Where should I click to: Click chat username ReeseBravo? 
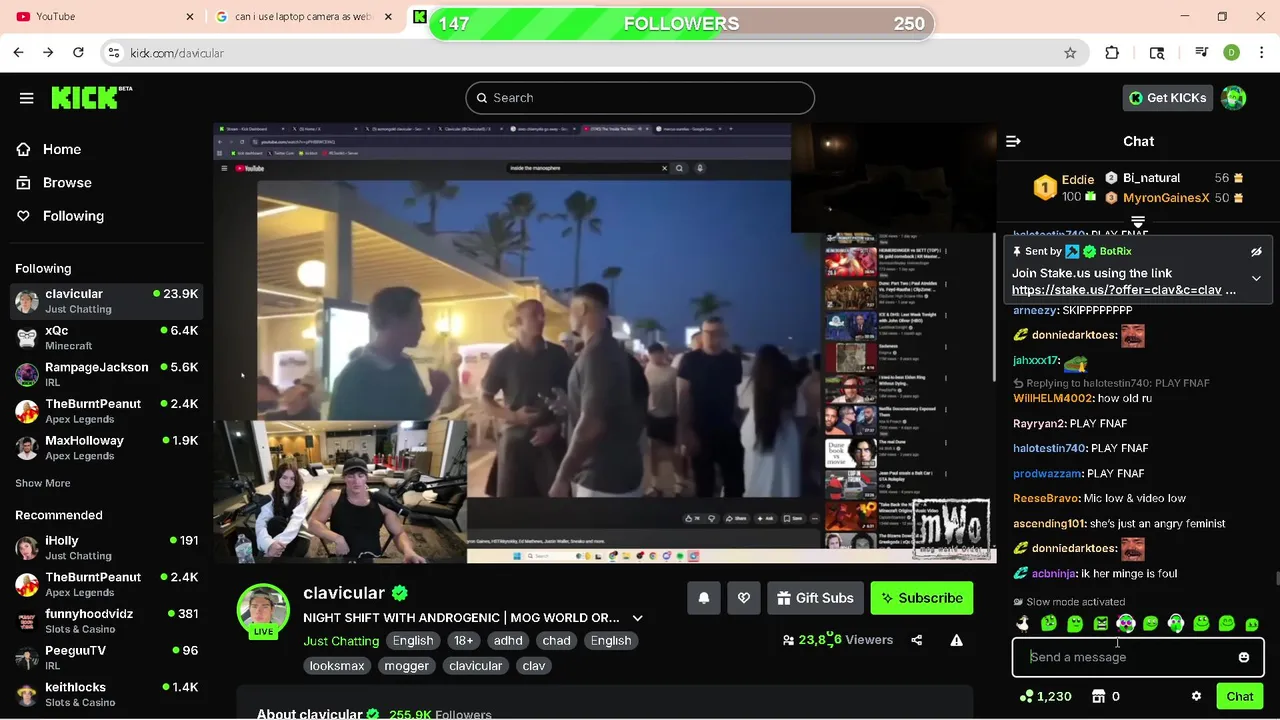1046,499
